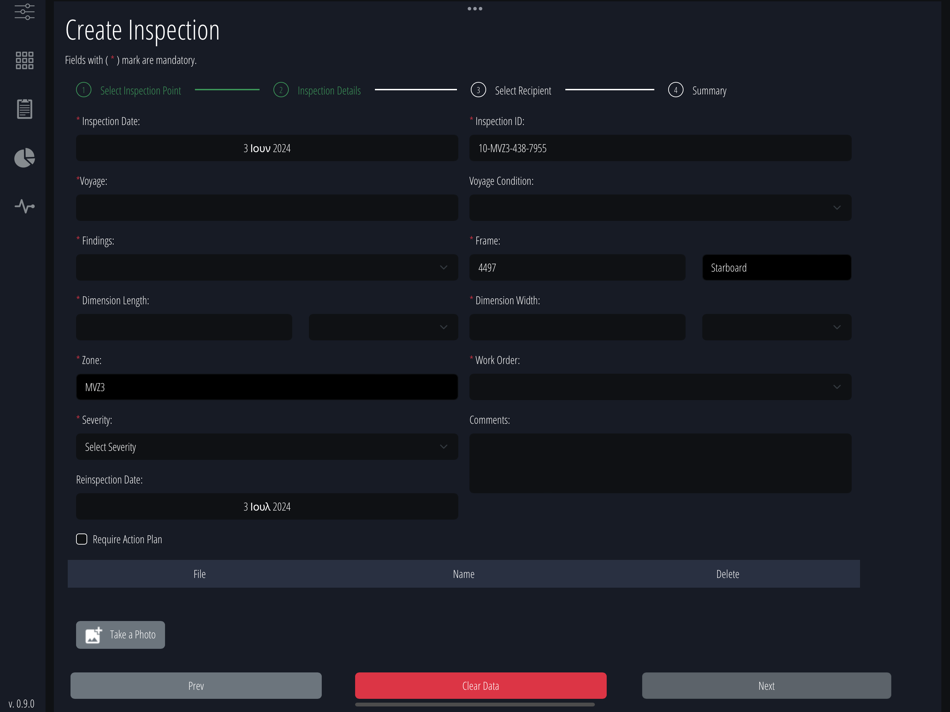
Task: Click the Frame number field 4497
Action: pos(577,267)
